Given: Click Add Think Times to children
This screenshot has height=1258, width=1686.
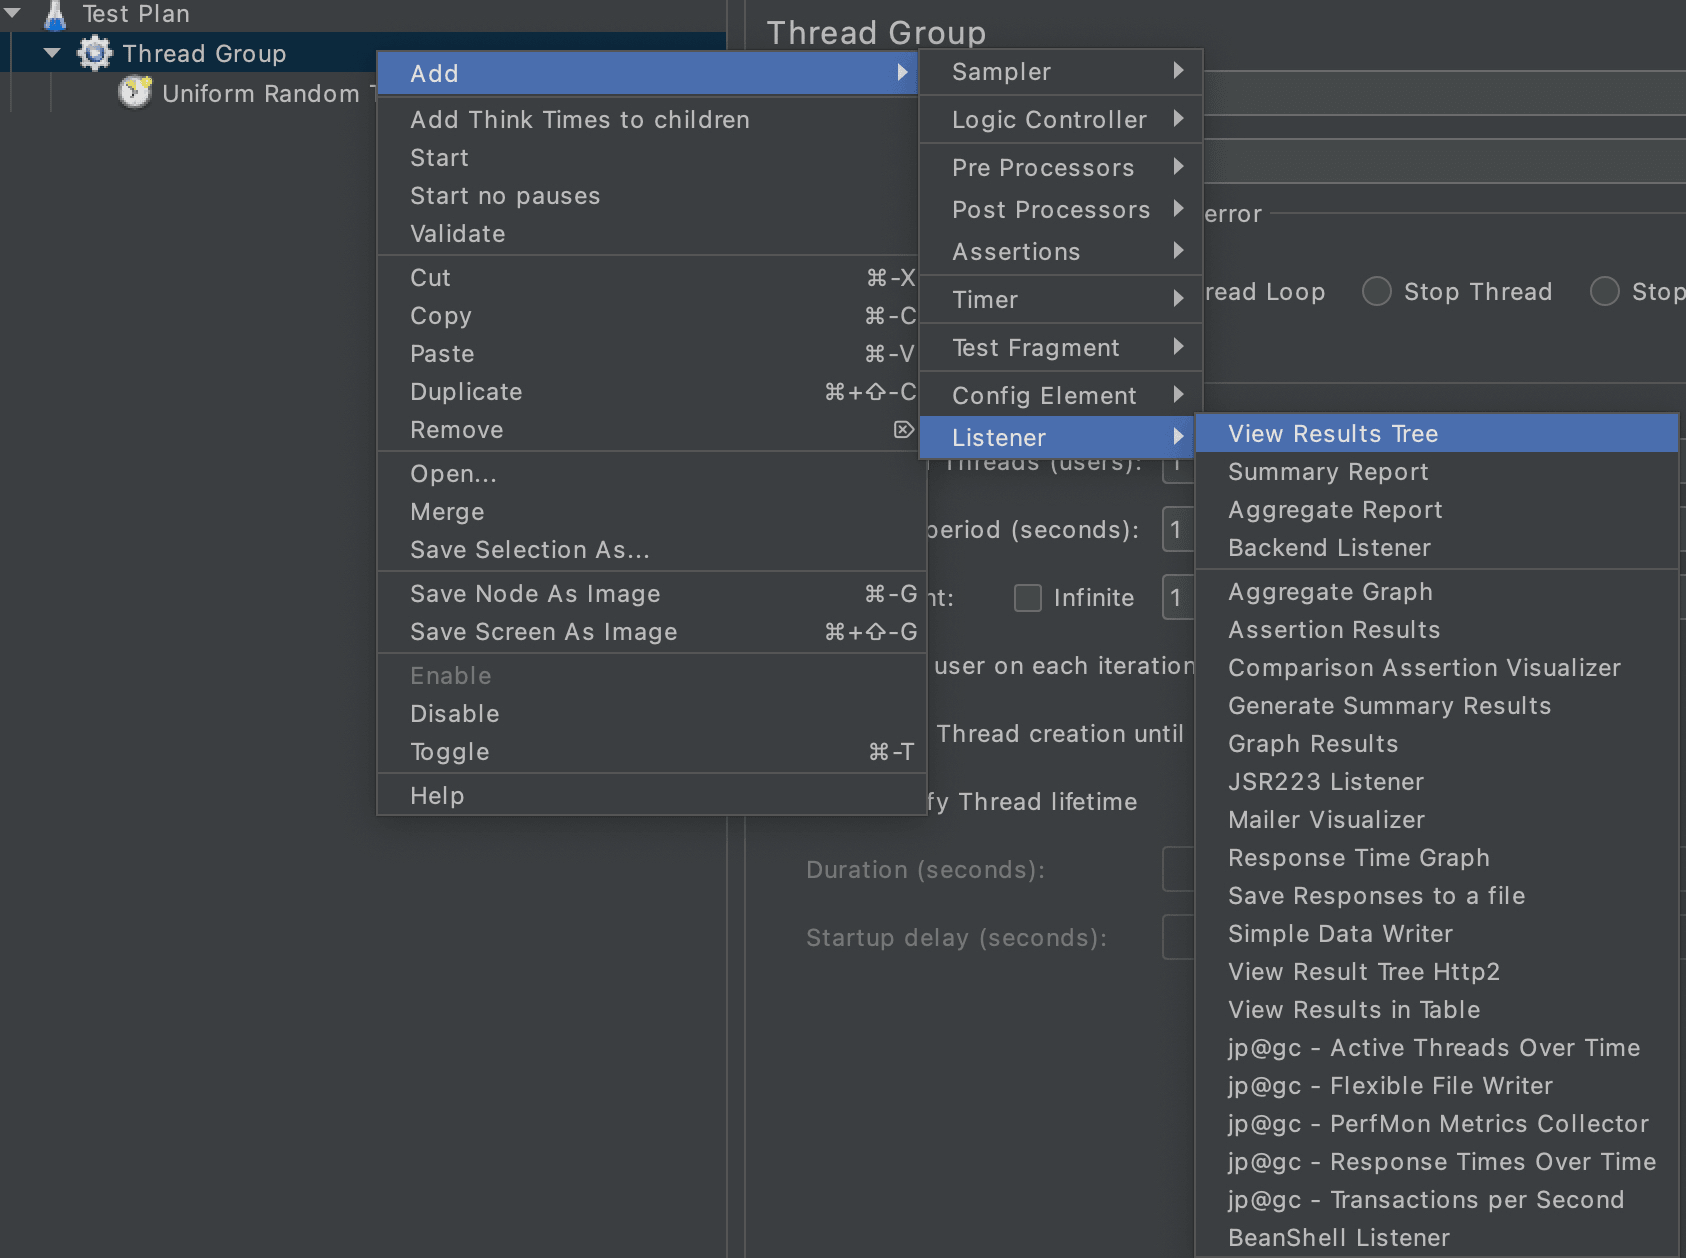Looking at the screenshot, I should 579,119.
